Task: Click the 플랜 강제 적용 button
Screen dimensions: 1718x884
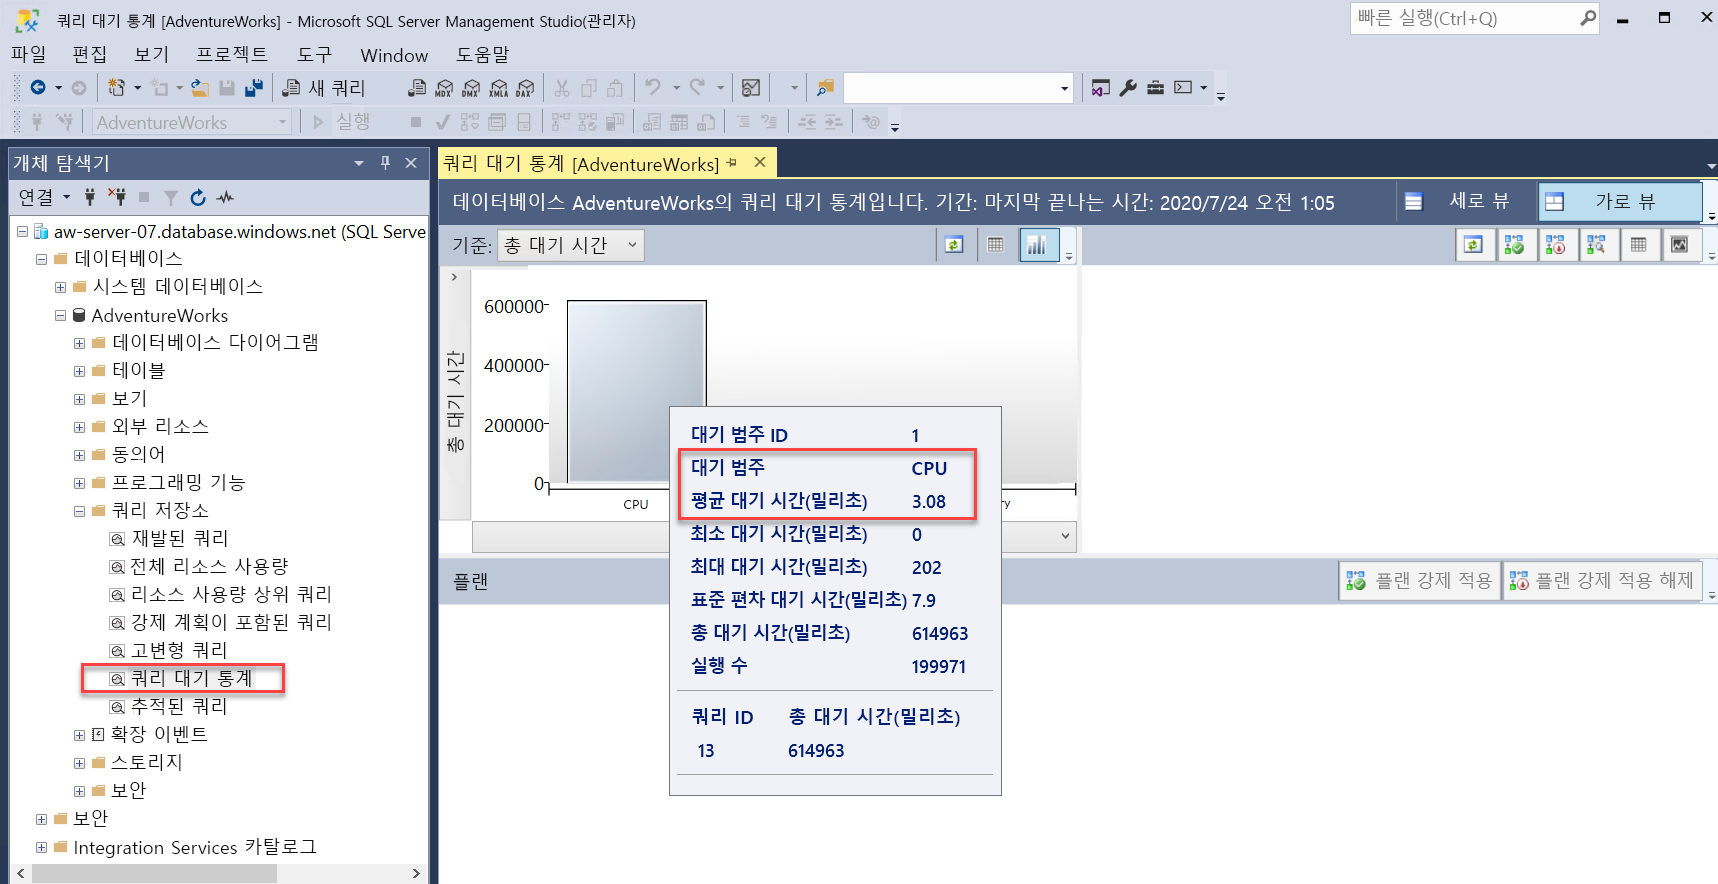Action: coord(1420,580)
